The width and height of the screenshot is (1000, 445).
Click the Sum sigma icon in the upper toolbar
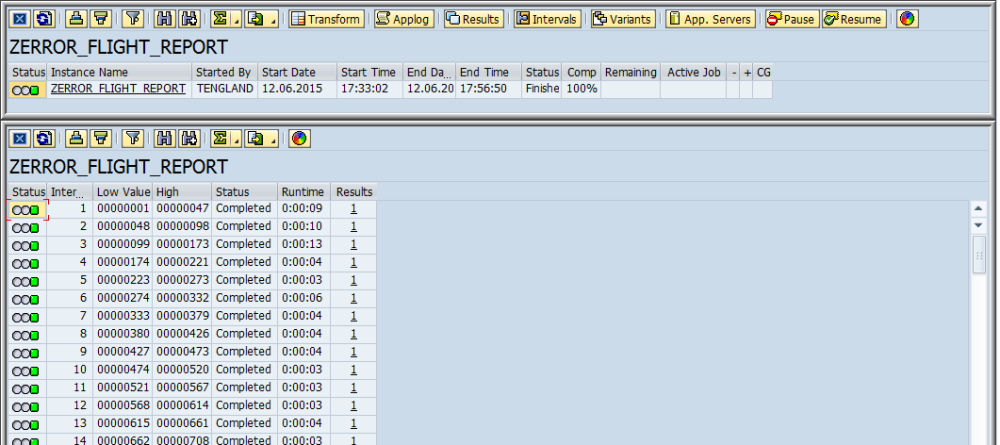click(x=221, y=19)
